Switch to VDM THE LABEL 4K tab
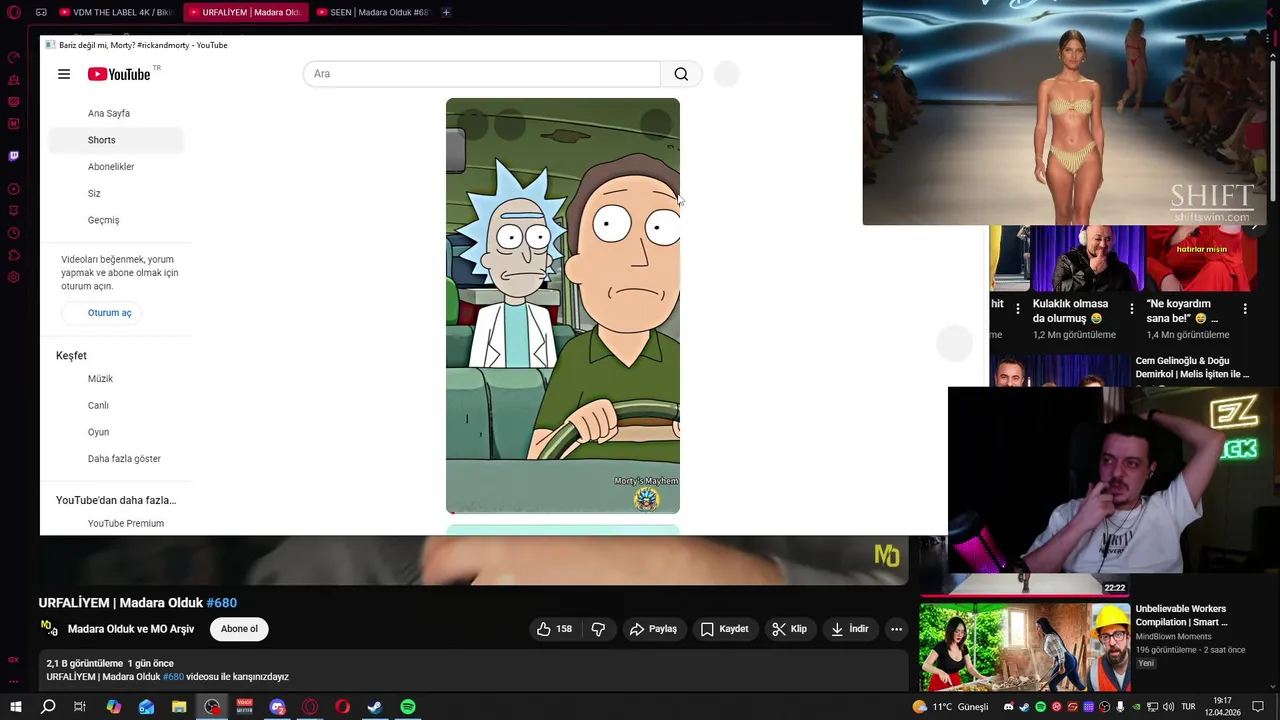 (x=116, y=12)
